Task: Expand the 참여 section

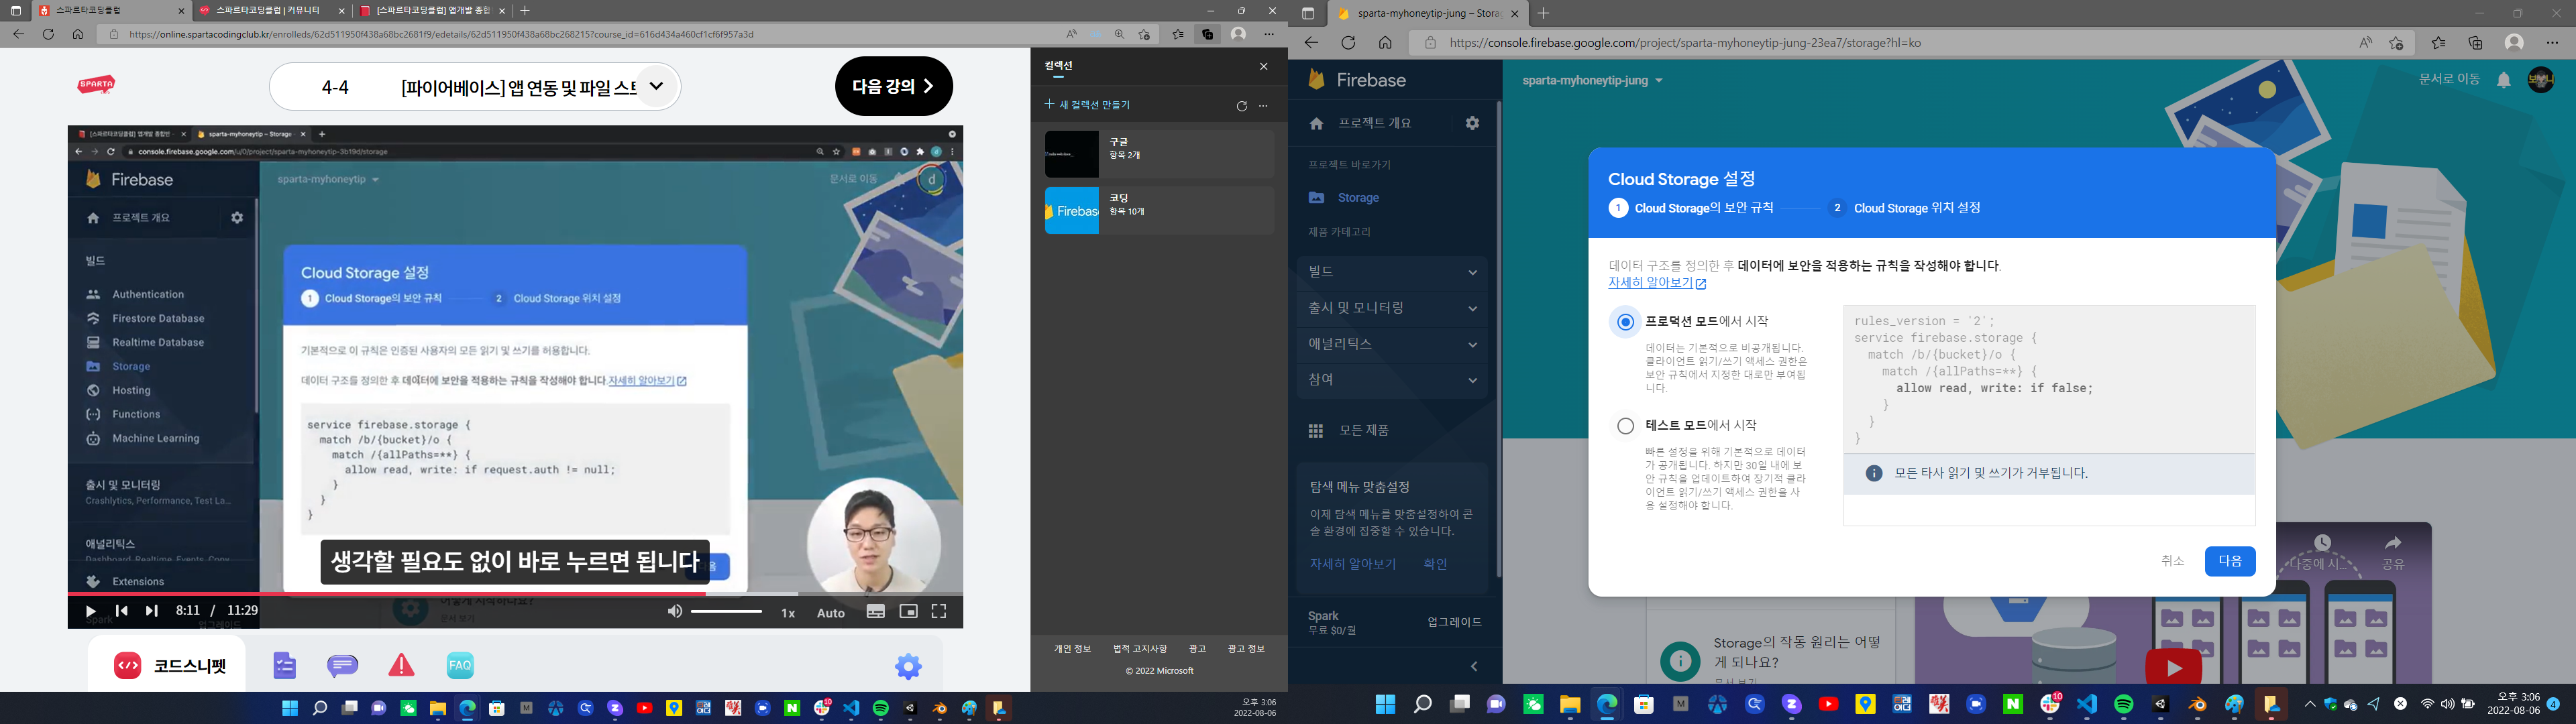Action: point(1393,380)
